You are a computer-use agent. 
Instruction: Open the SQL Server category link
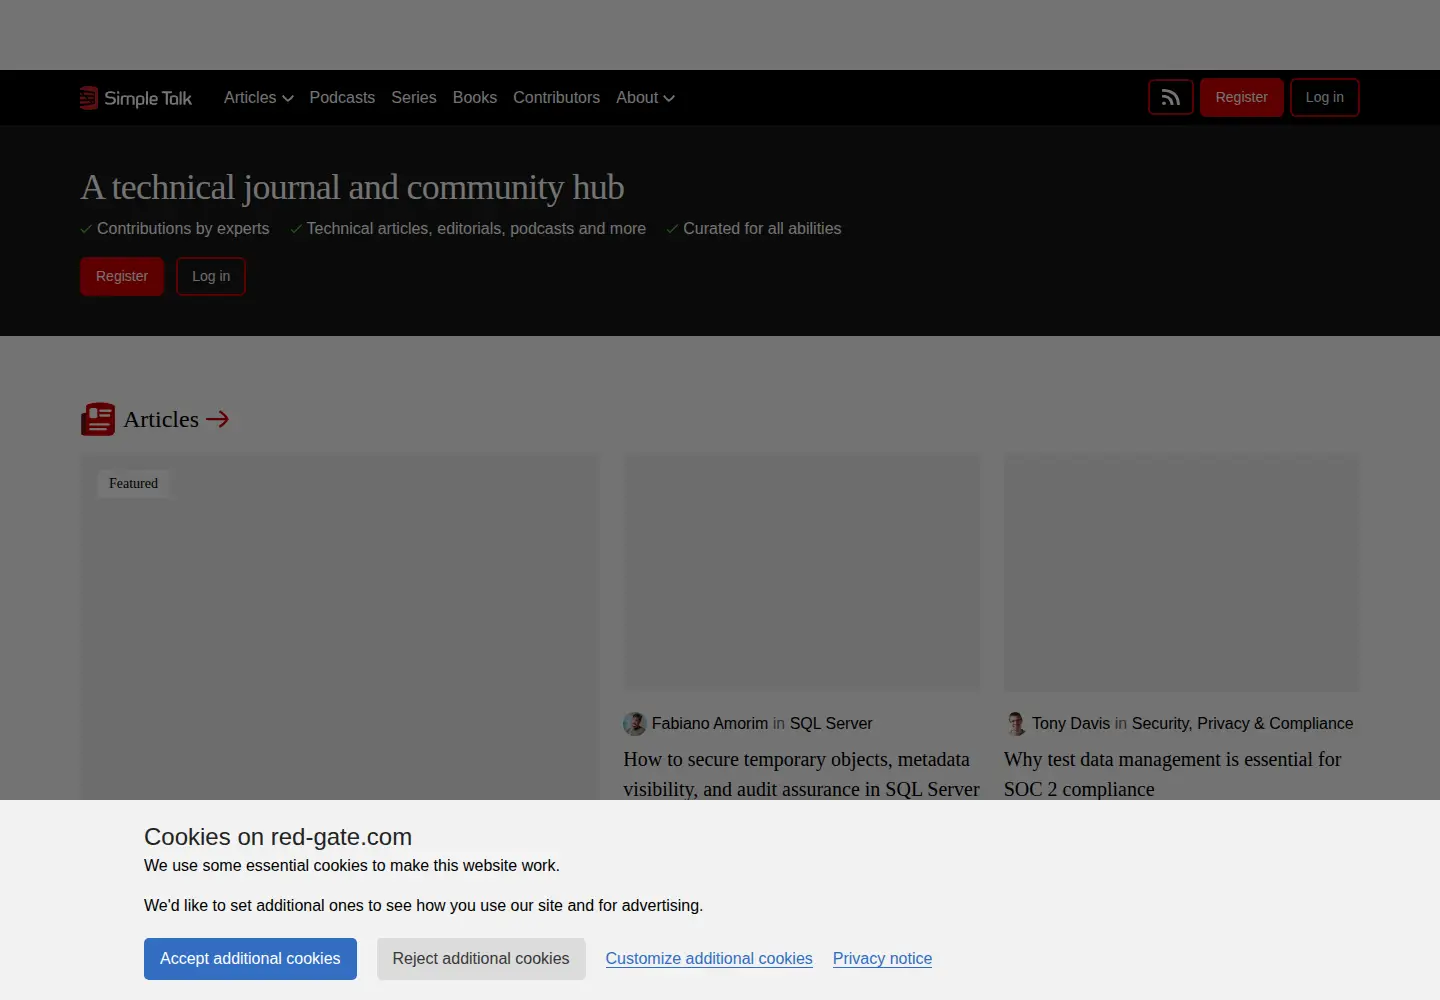831,723
